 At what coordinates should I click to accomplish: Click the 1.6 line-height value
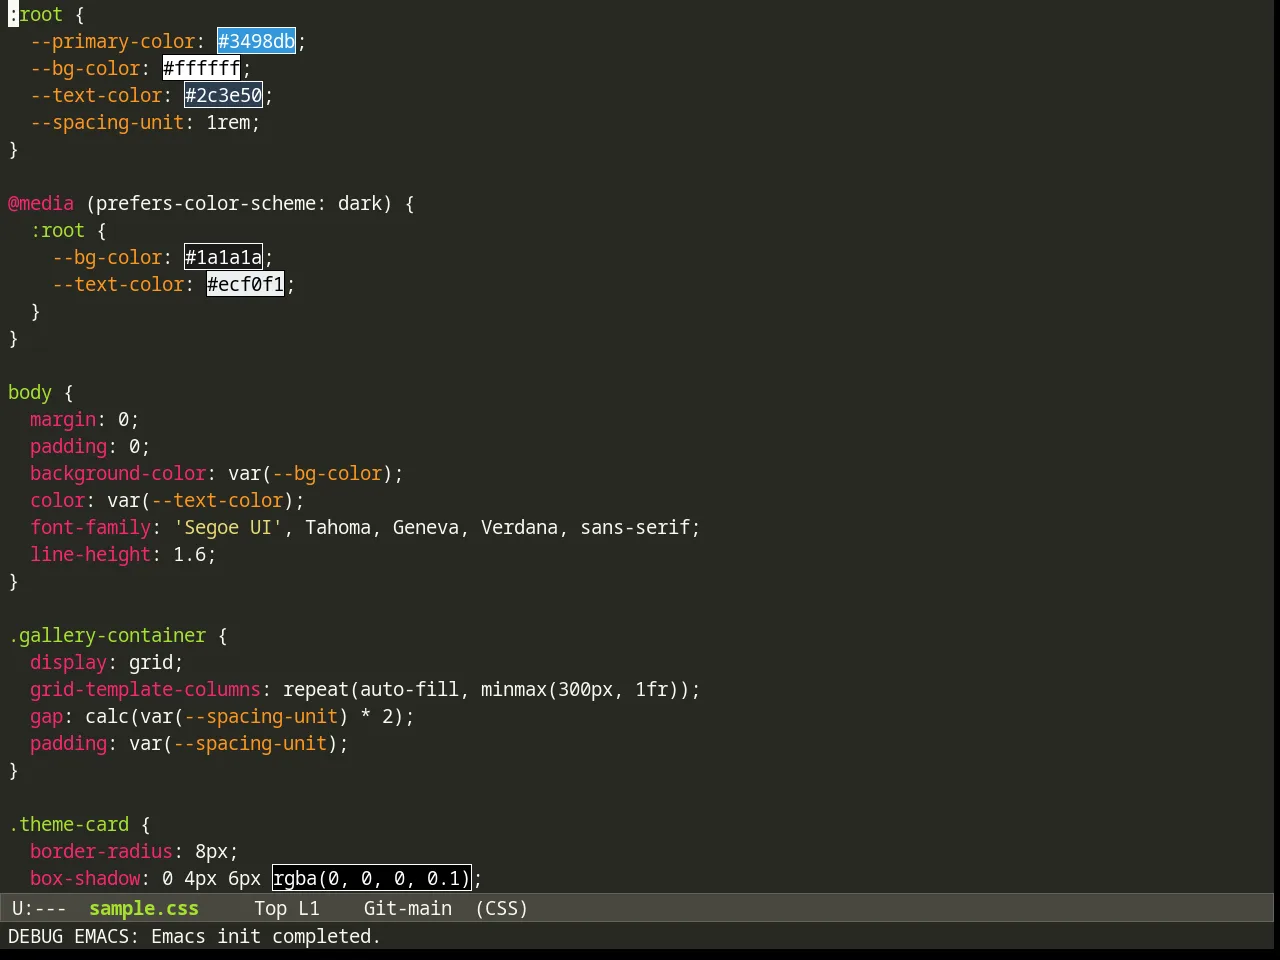pos(189,554)
